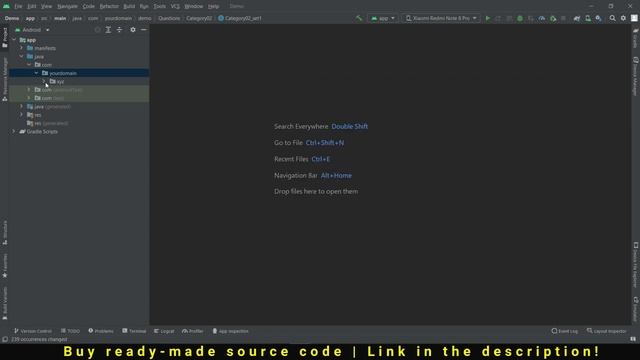Open the Resource Manager side tab
The width and height of the screenshot is (640, 360).
5,80
